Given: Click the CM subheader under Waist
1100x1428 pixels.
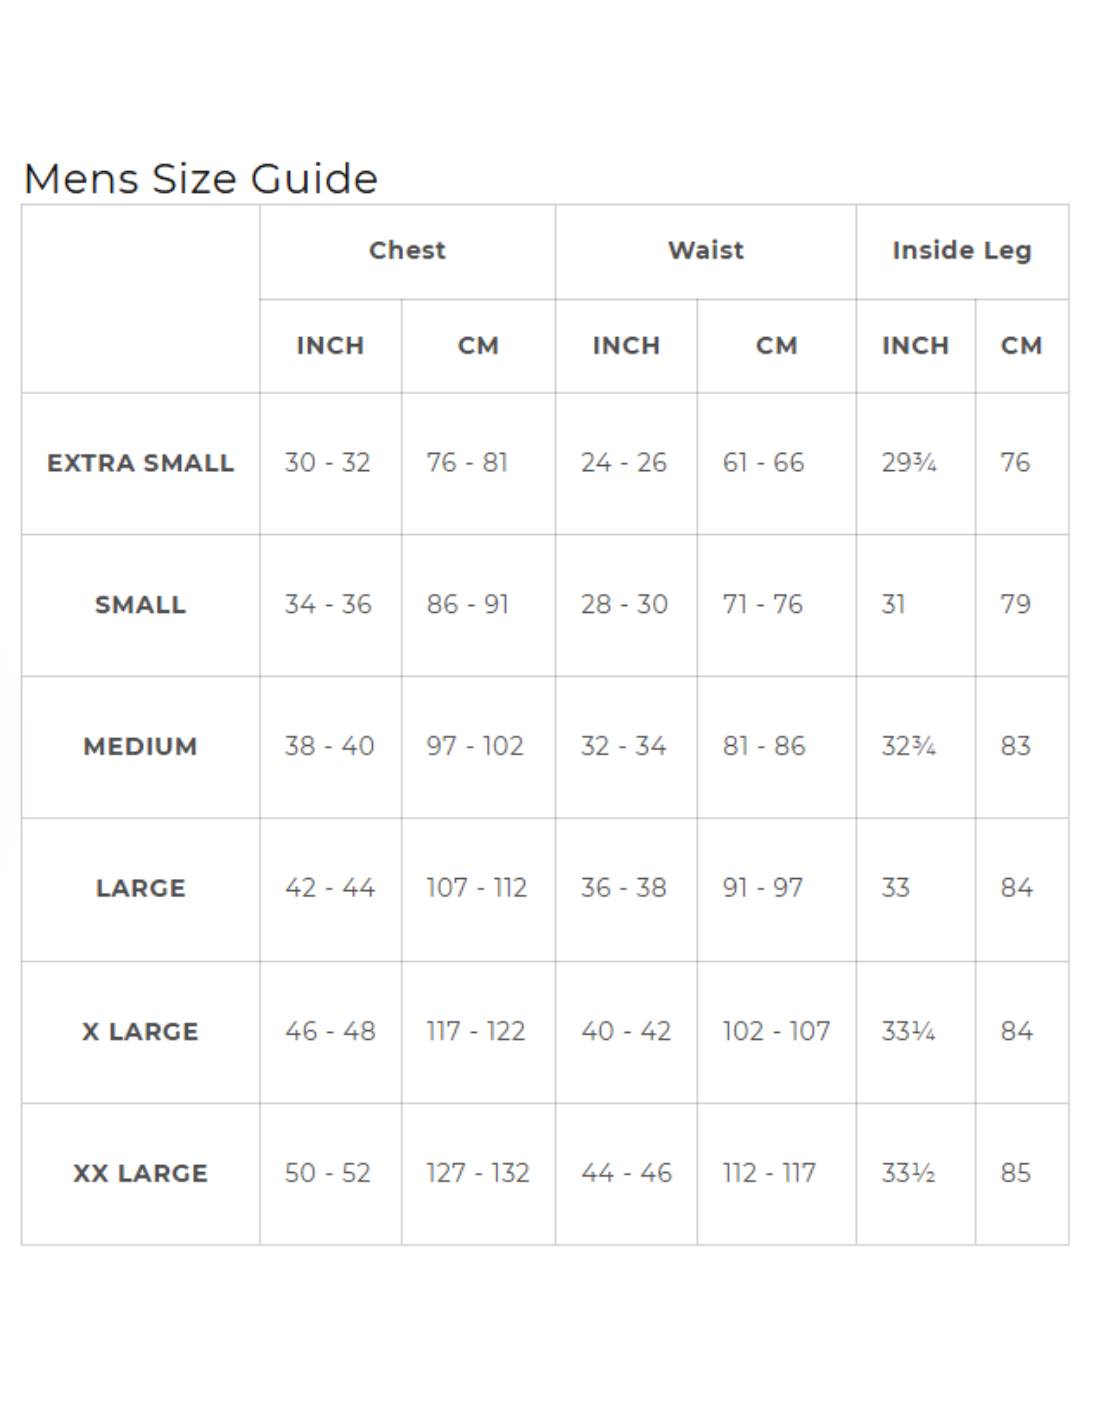Looking at the screenshot, I should [776, 346].
